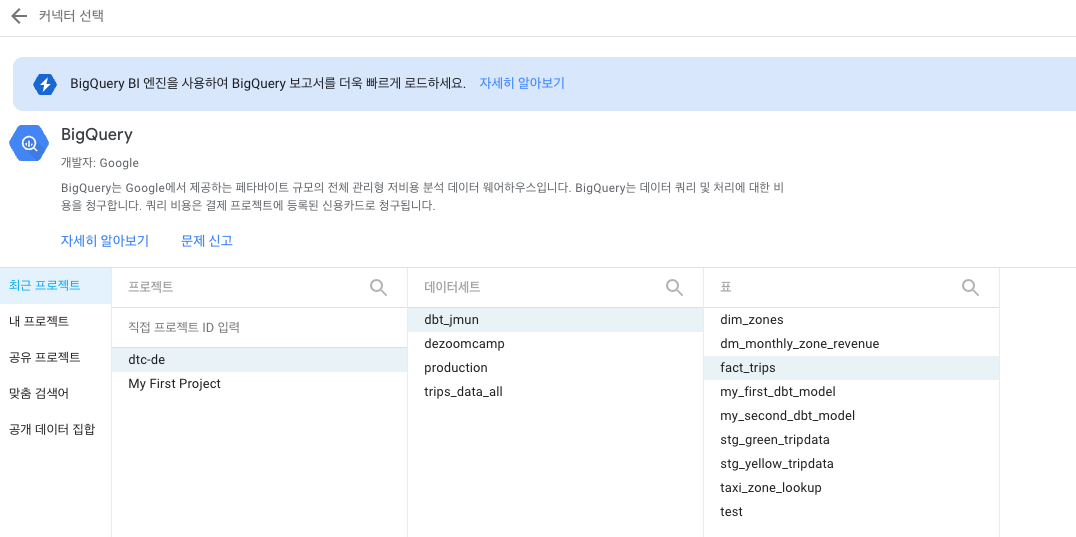Select the test table

(852, 512)
